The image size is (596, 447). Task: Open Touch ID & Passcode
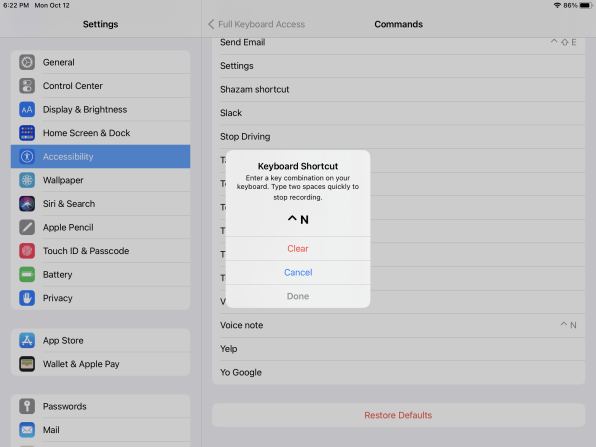click(100, 251)
